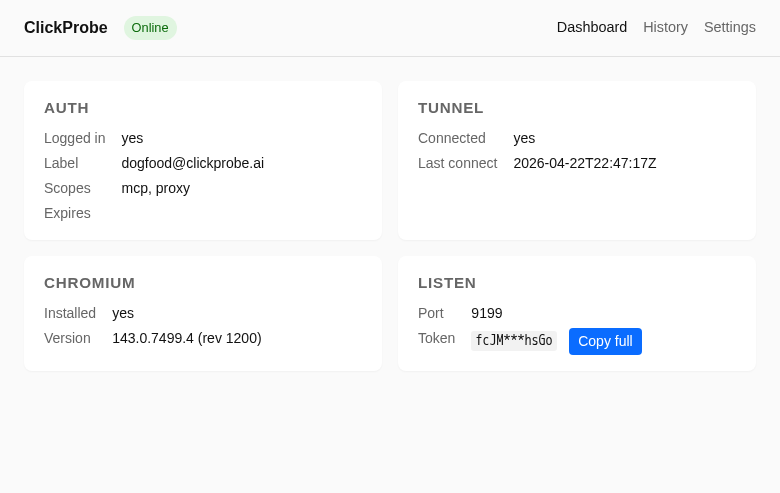Click the Copy full token button
Viewport: 780px width, 493px height.
605,341
